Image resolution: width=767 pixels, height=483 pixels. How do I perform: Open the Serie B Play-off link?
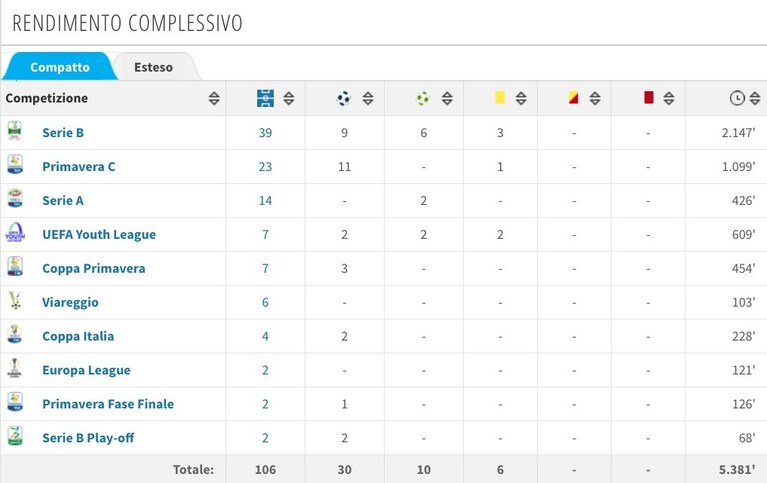point(88,438)
